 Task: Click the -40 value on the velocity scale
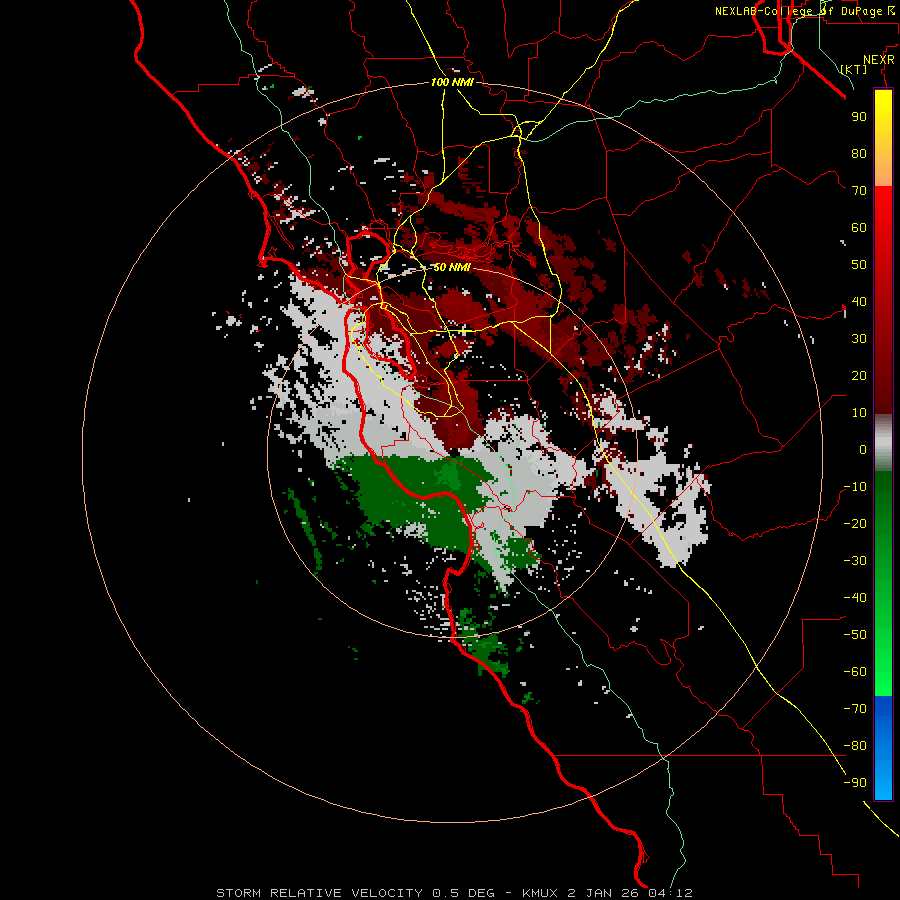pyautogui.click(x=855, y=598)
